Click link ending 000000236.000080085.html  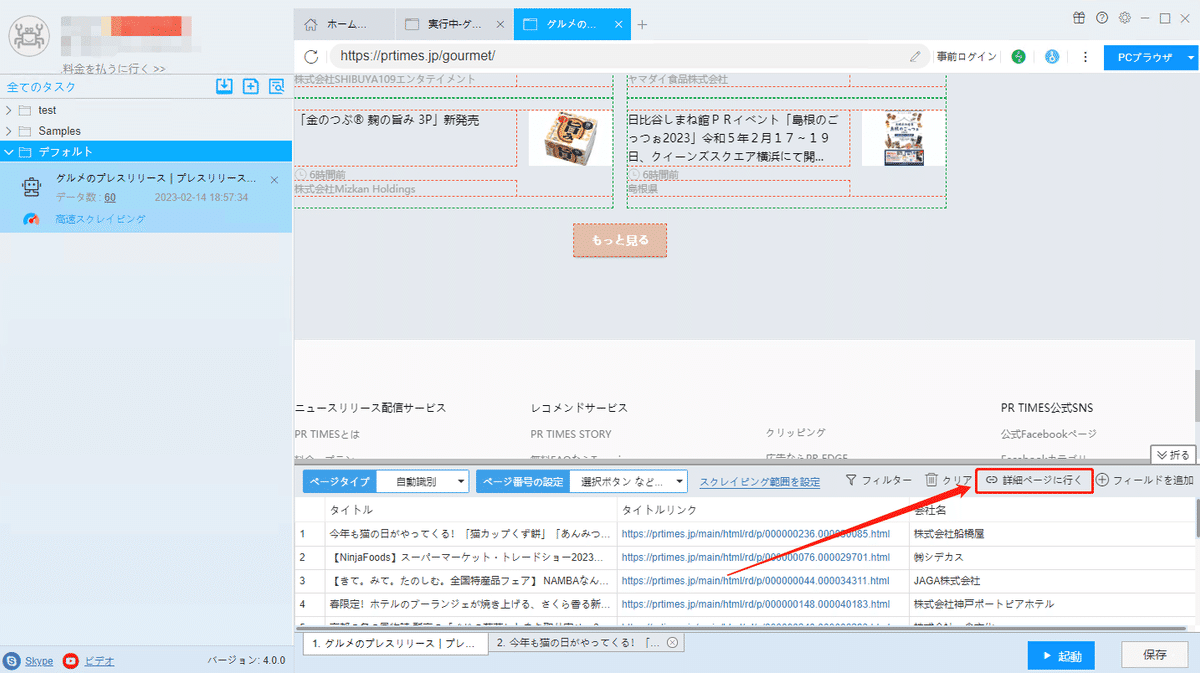click(x=755, y=534)
